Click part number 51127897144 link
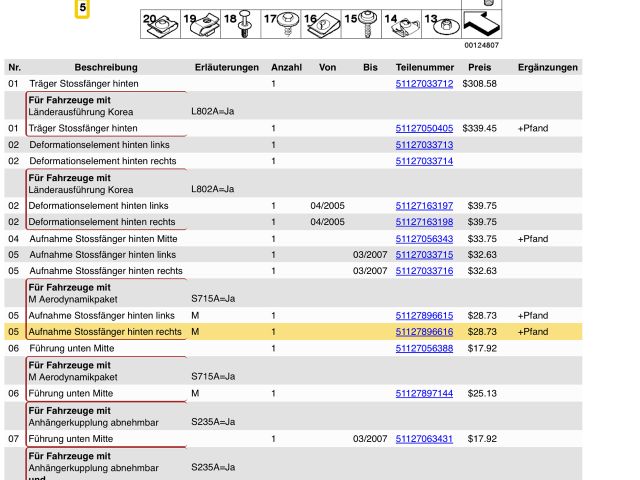This screenshot has width=640, height=480. pyautogui.click(x=424, y=394)
